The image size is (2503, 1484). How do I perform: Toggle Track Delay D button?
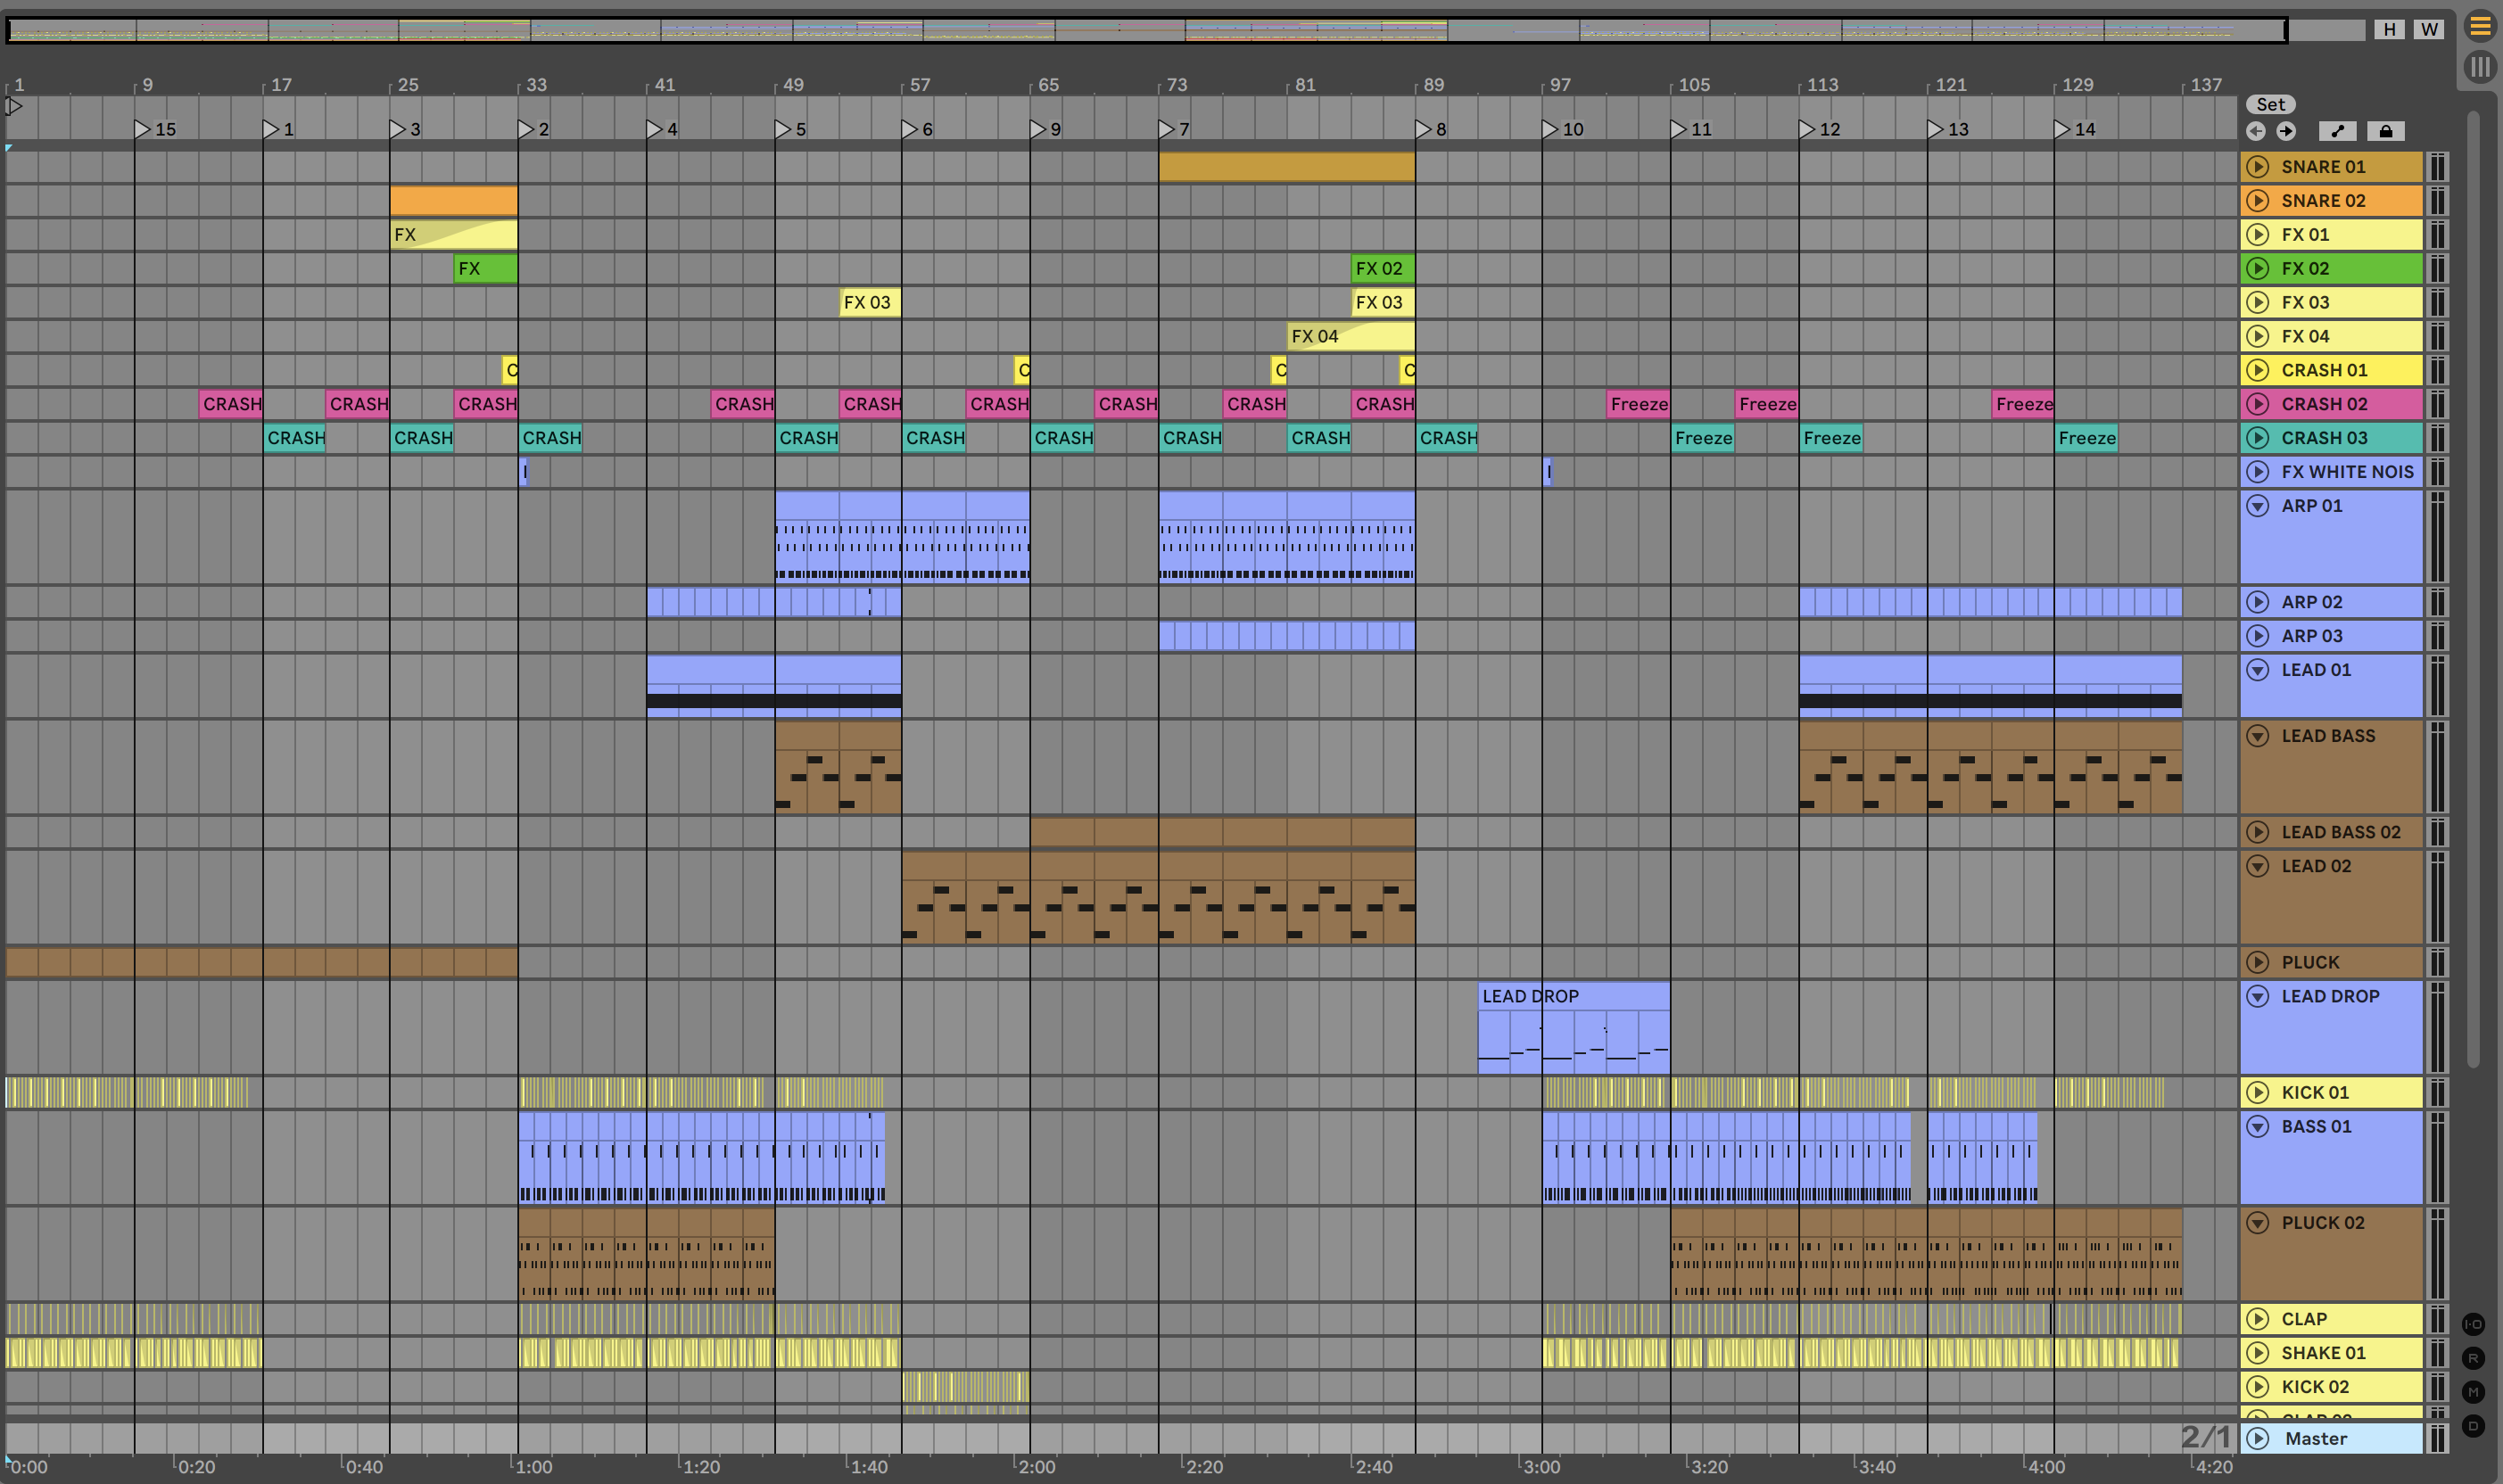2473,1426
